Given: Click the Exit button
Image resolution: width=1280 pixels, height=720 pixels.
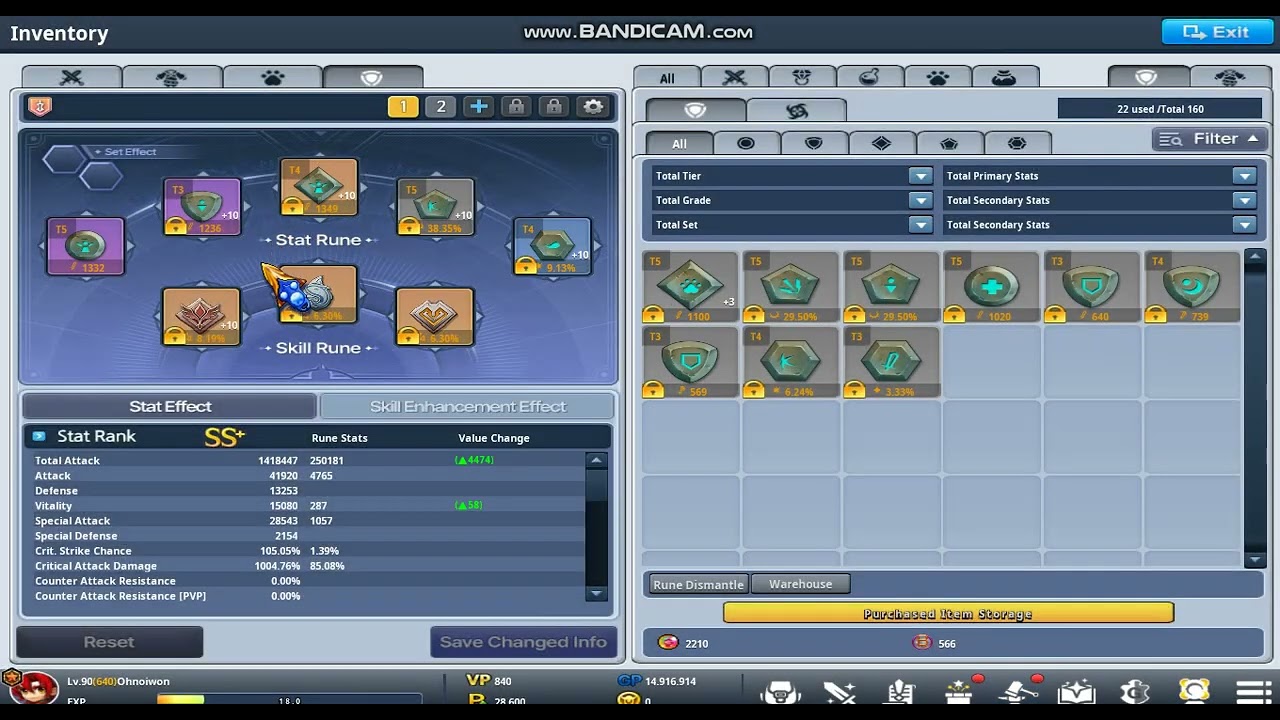Looking at the screenshot, I should tap(1217, 32).
